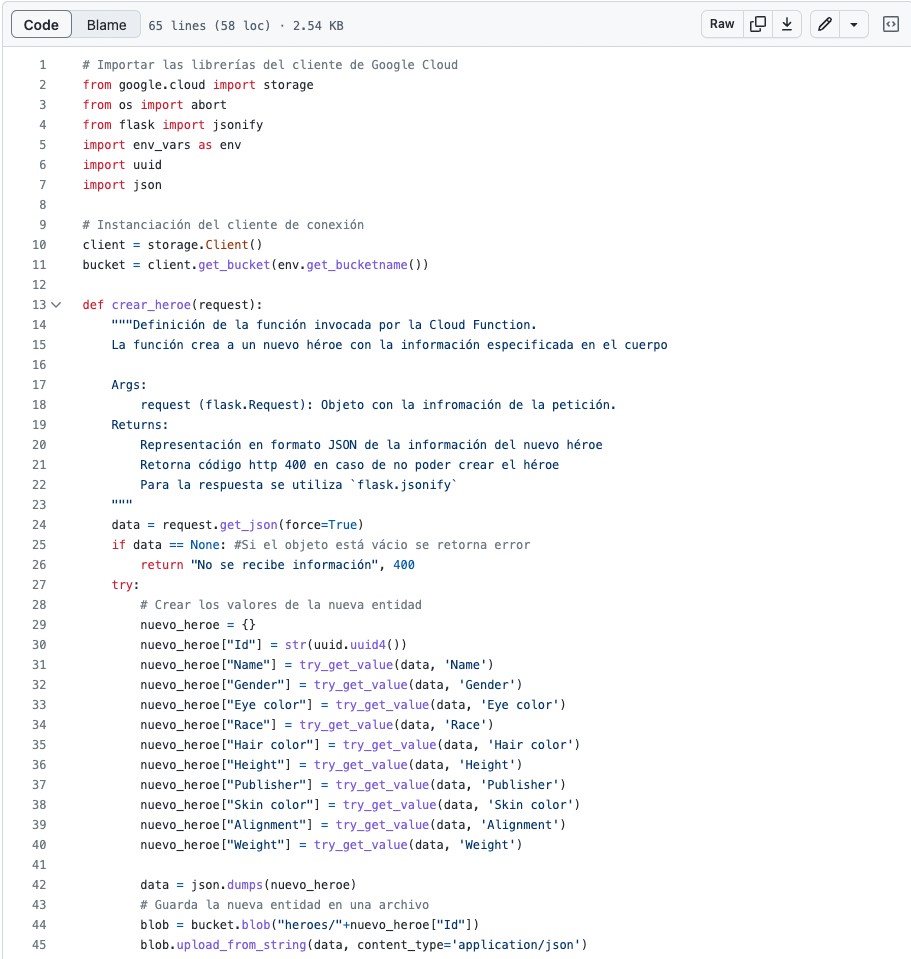This screenshot has height=959, width=911.
Task: Click the 'No se recibe información' string
Action: (285, 565)
